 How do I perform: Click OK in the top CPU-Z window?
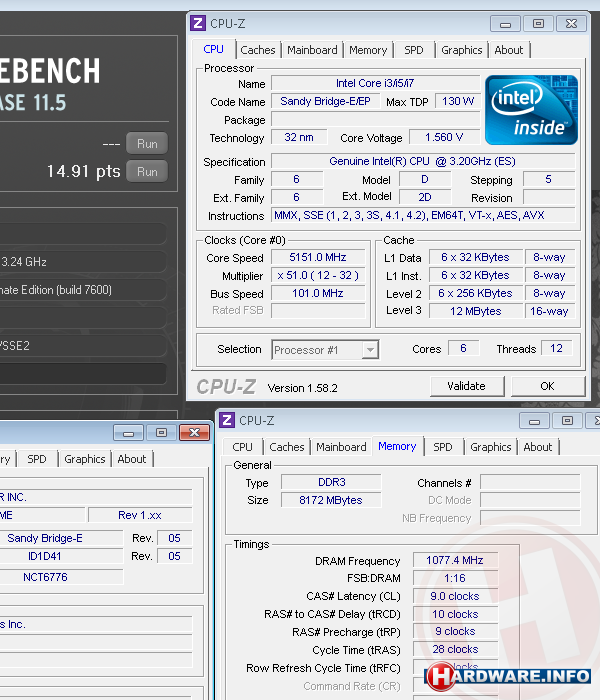pyautogui.click(x=547, y=386)
